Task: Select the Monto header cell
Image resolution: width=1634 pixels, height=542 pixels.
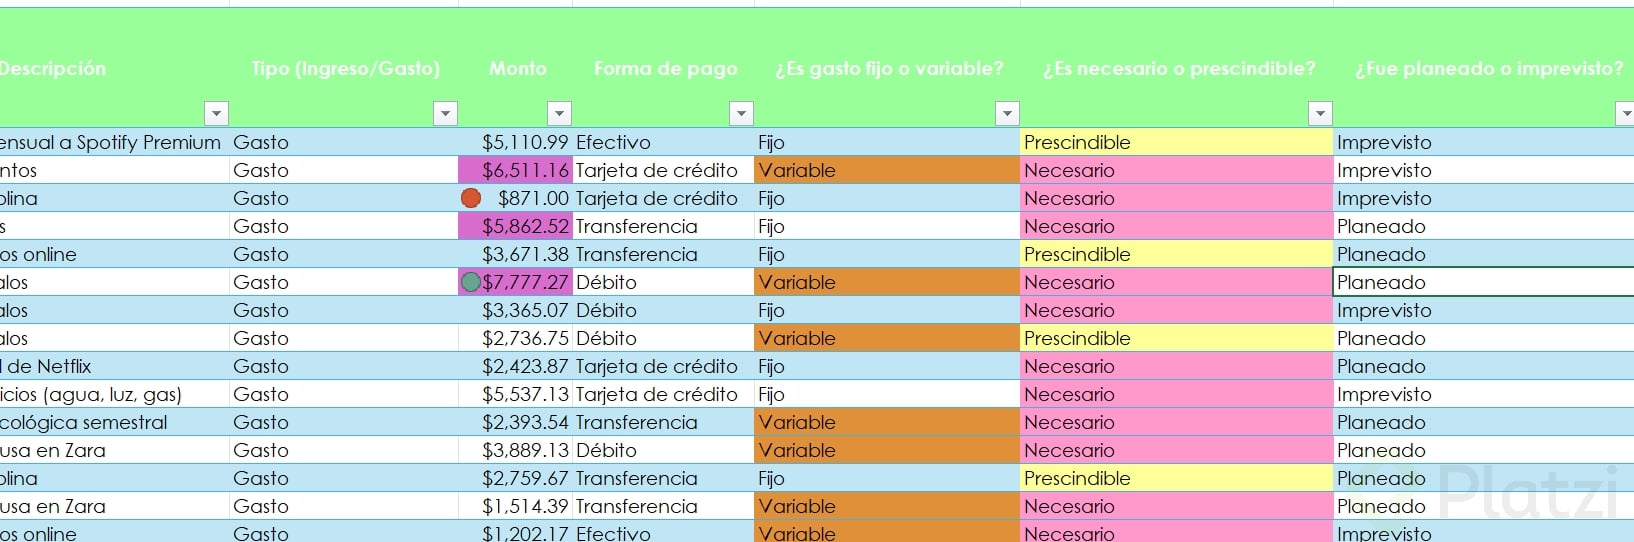Action: (x=515, y=68)
